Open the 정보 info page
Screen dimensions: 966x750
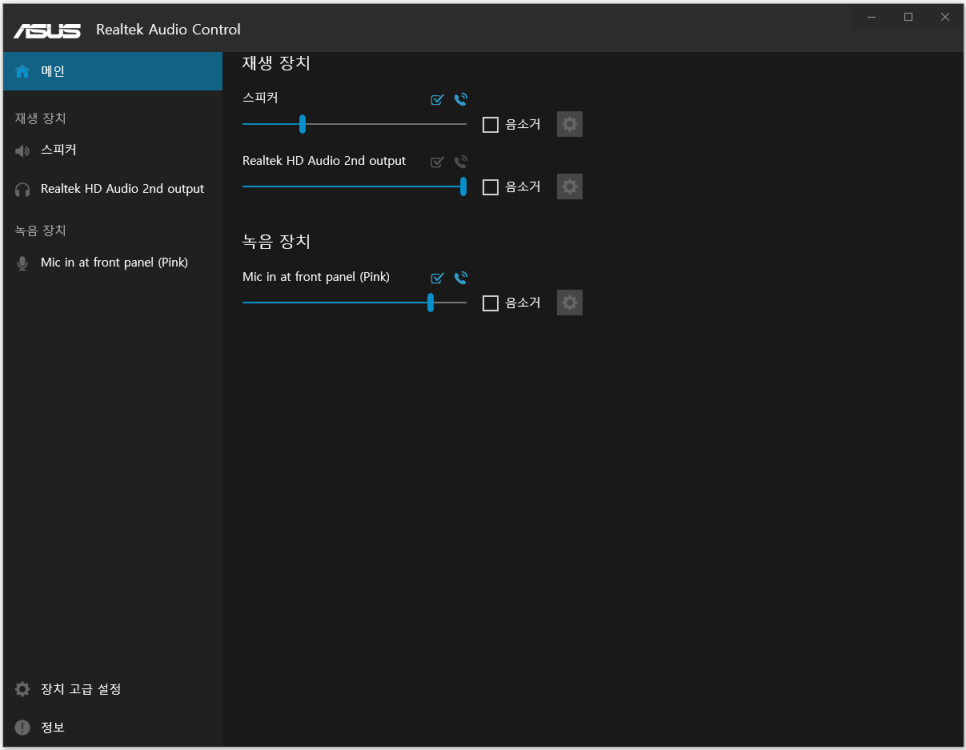pyautogui.click(x=52, y=727)
